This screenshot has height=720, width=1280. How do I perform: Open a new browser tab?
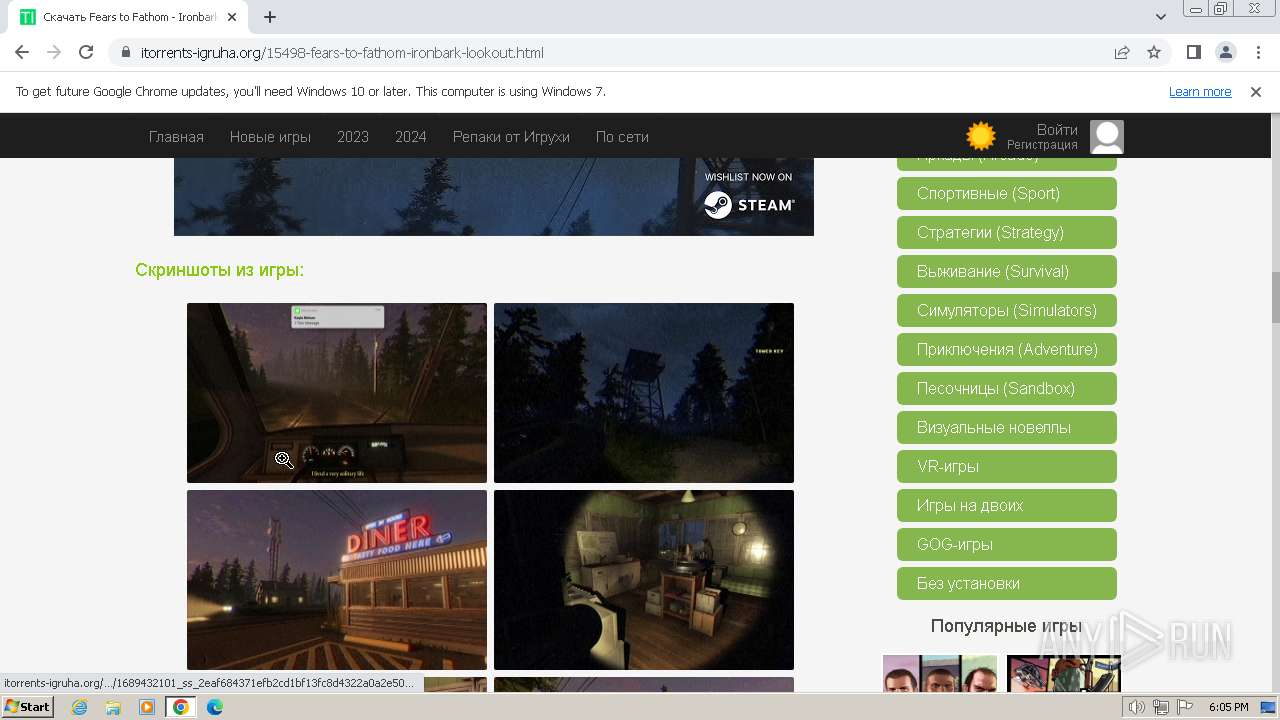270,17
